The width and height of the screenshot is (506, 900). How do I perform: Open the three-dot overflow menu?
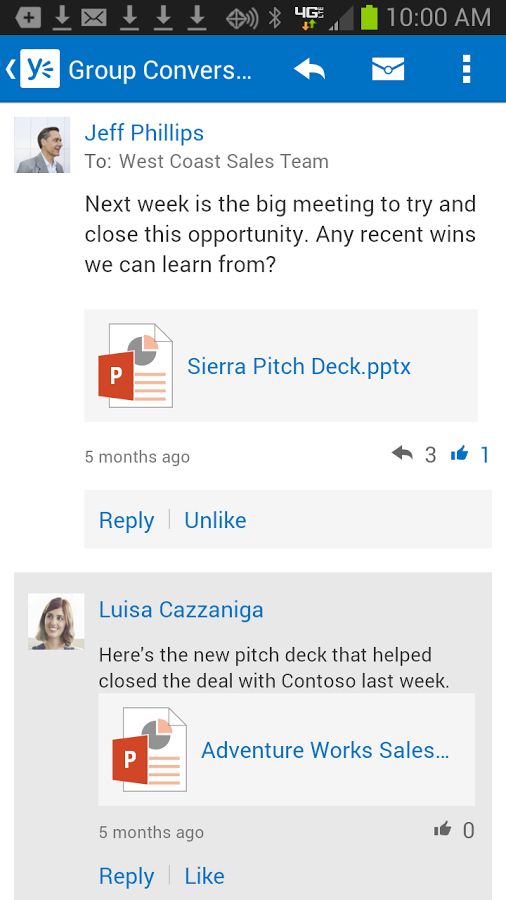[466, 69]
